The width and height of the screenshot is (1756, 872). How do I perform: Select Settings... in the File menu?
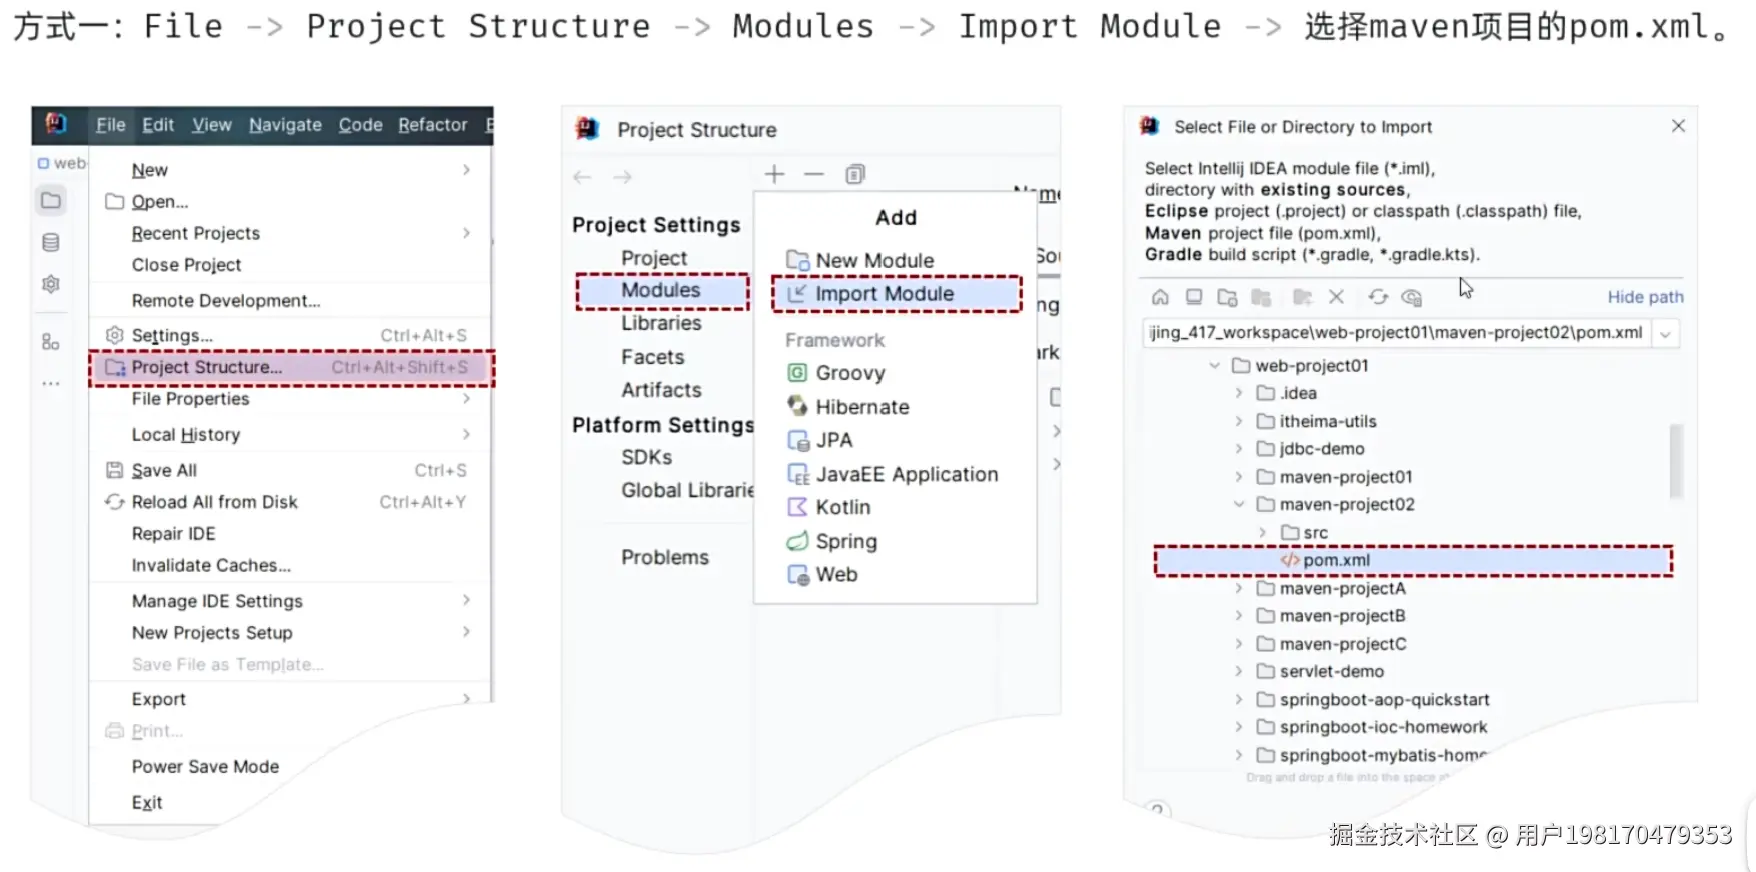(290, 335)
